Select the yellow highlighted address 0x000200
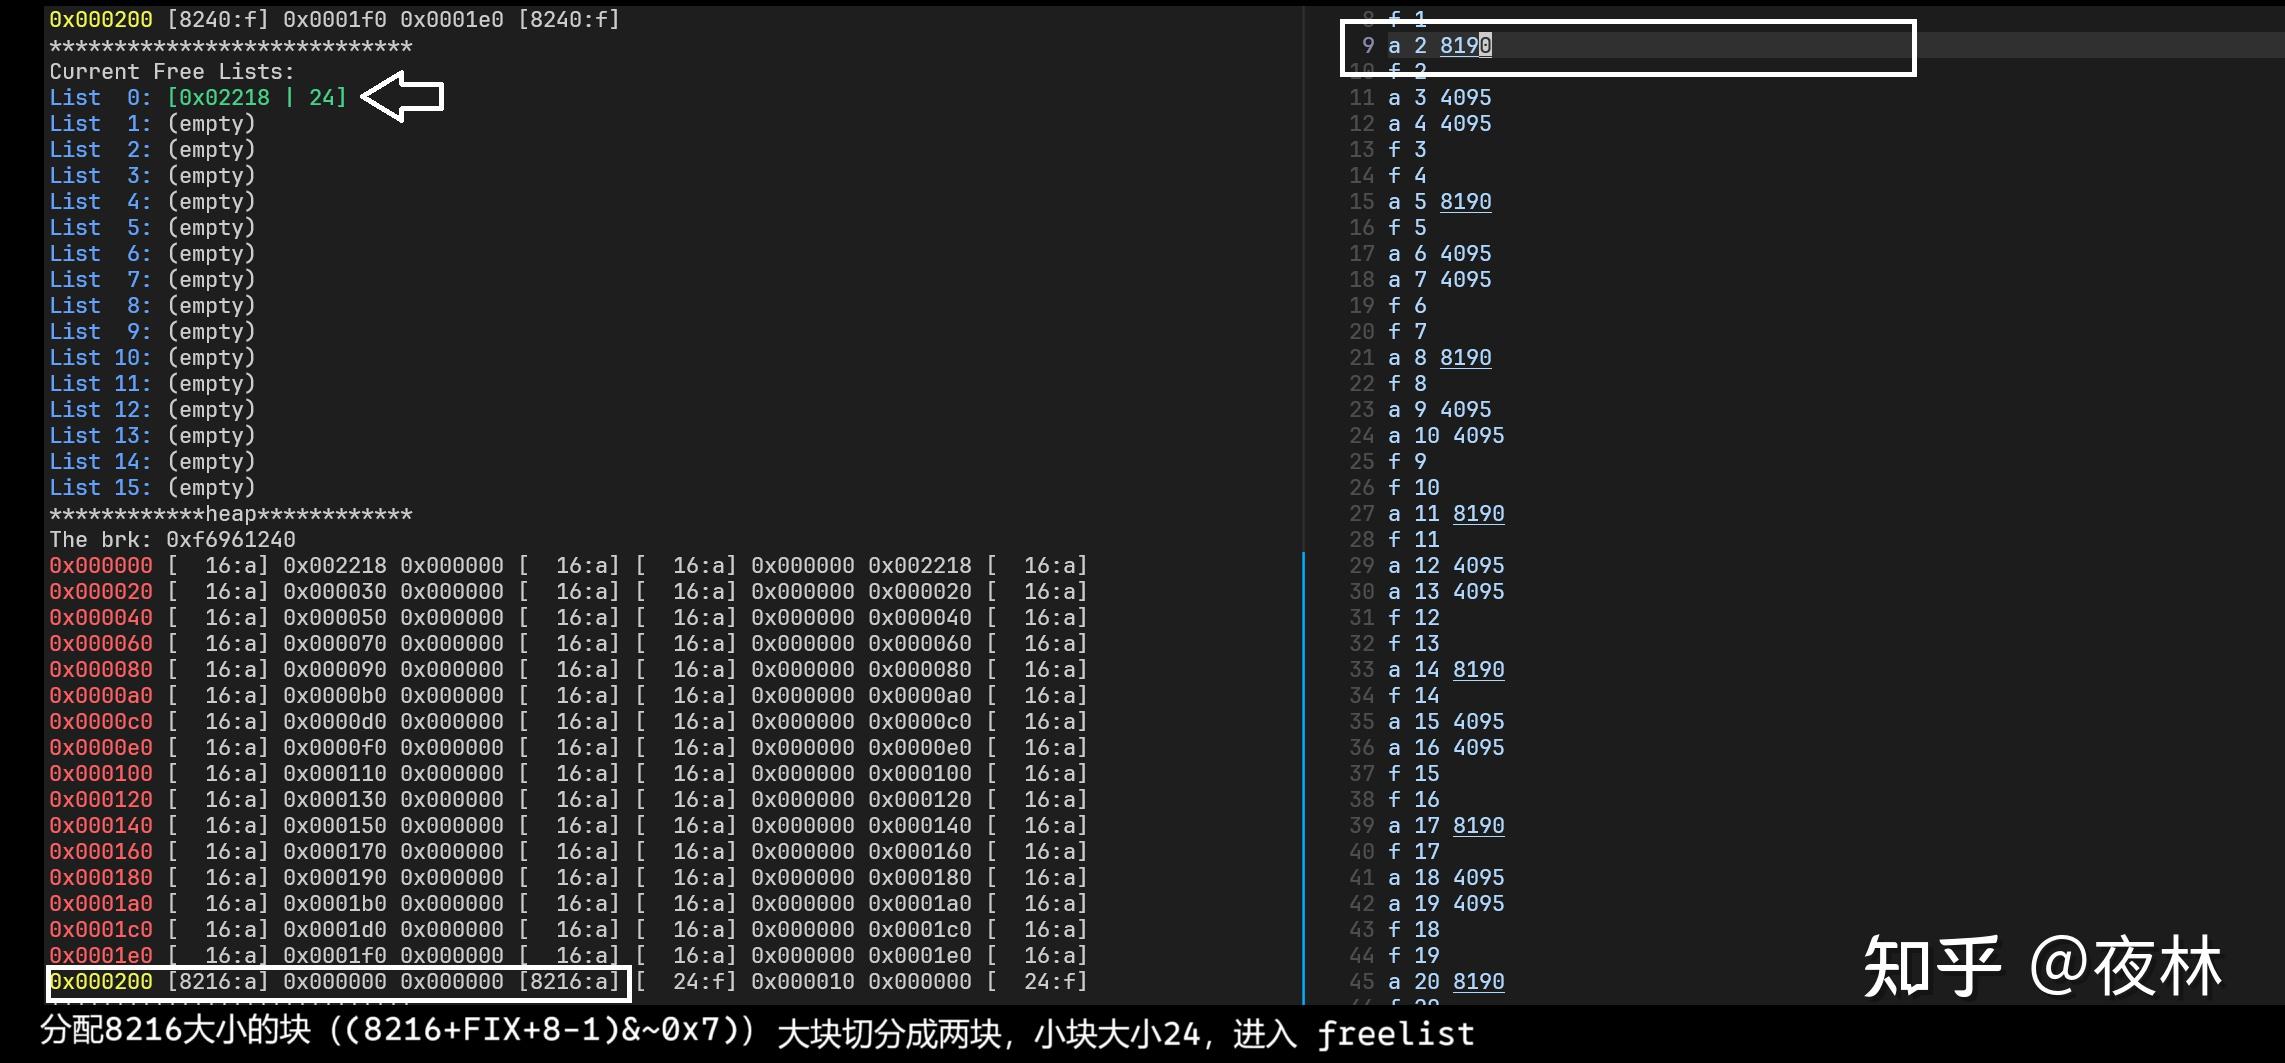This screenshot has height=1063, width=2285. [100, 981]
